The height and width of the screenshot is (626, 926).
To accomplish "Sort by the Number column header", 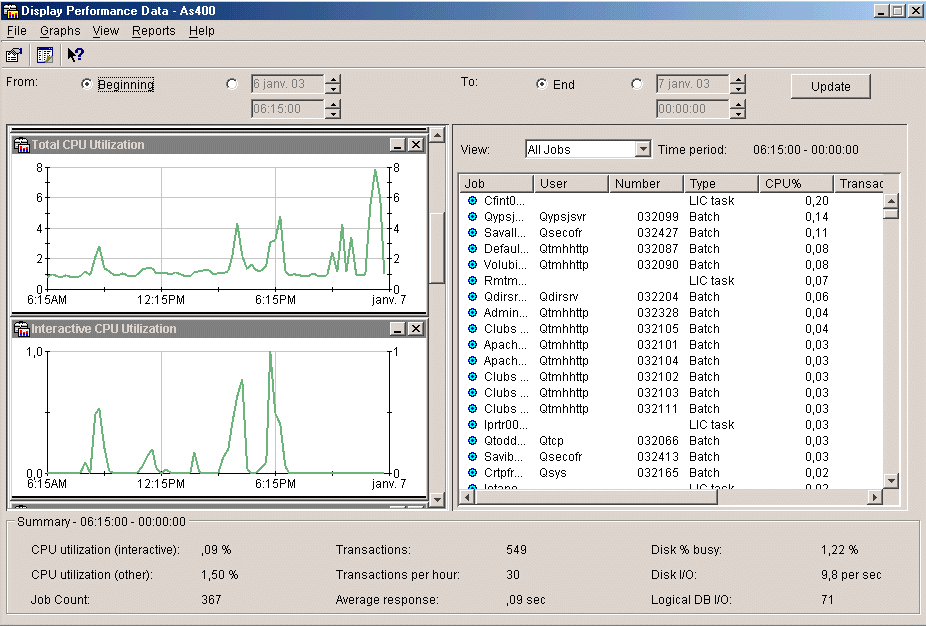I will 646,184.
